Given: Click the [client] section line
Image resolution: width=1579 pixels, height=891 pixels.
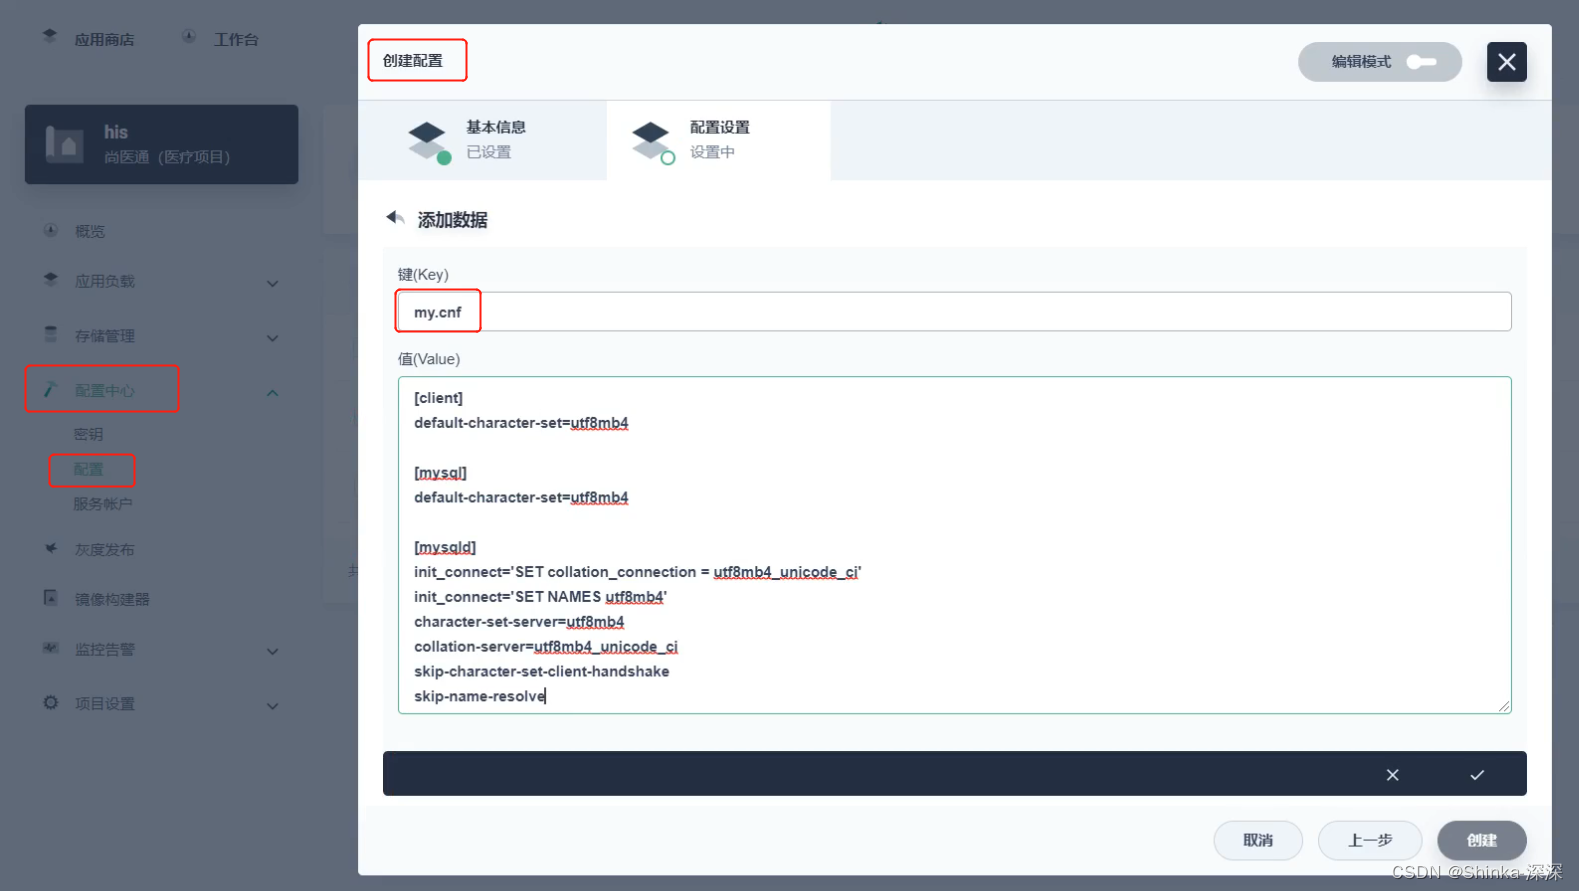Looking at the screenshot, I should pos(439,398).
